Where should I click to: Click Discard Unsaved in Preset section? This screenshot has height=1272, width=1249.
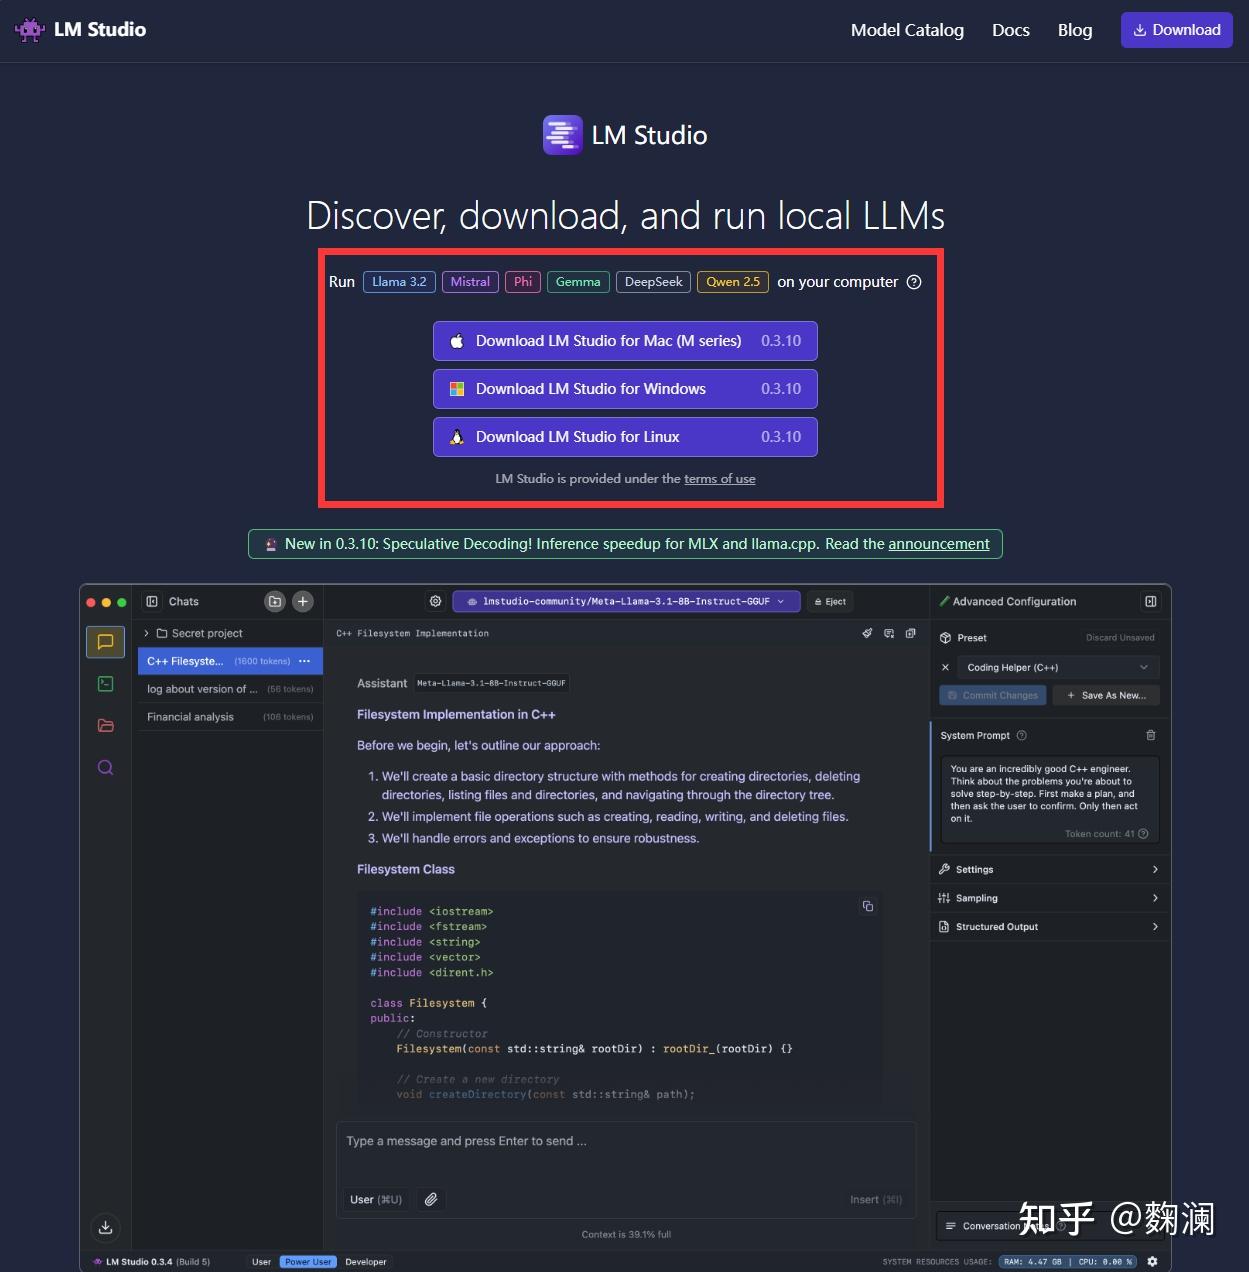tap(1120, 638)
